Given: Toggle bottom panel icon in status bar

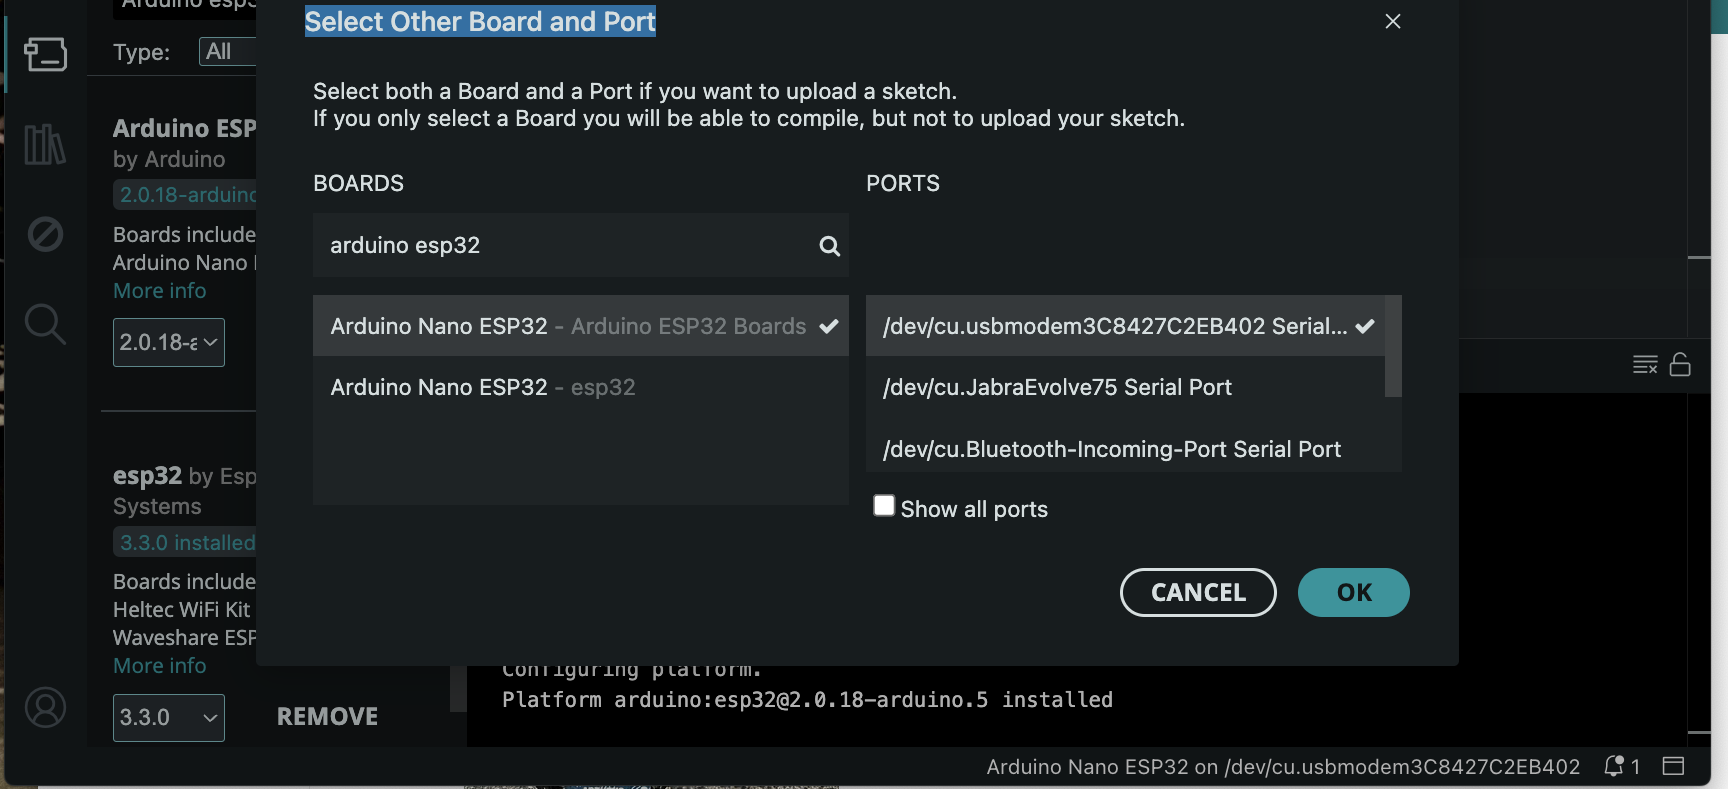Looking at the screenshot, I should point(1673,767).
